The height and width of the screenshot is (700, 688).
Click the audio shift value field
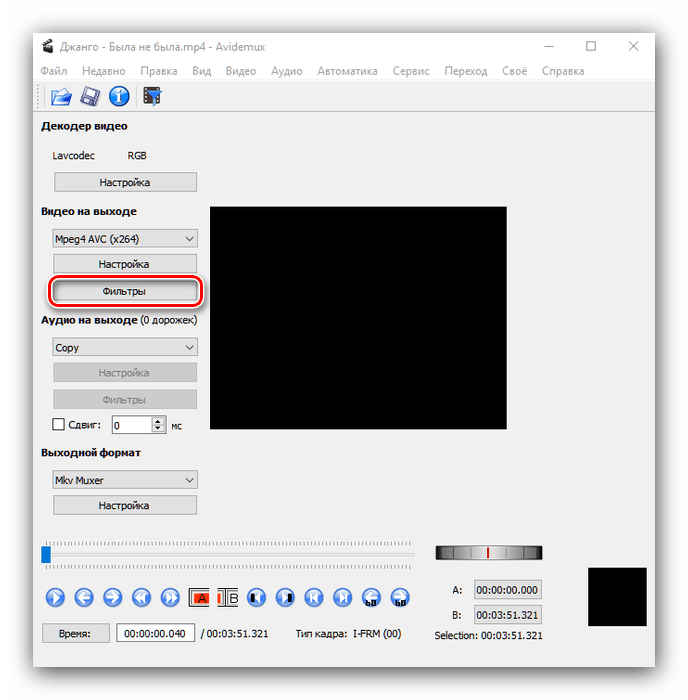click(x=132, y=425)
